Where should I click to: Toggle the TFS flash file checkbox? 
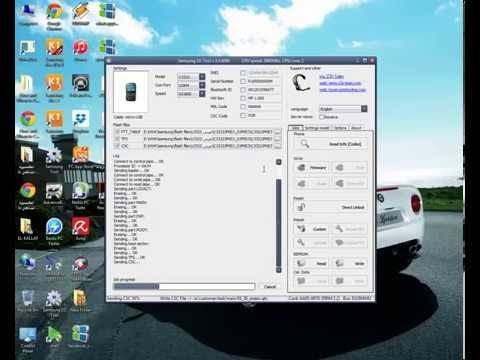(x=117, y=139)
